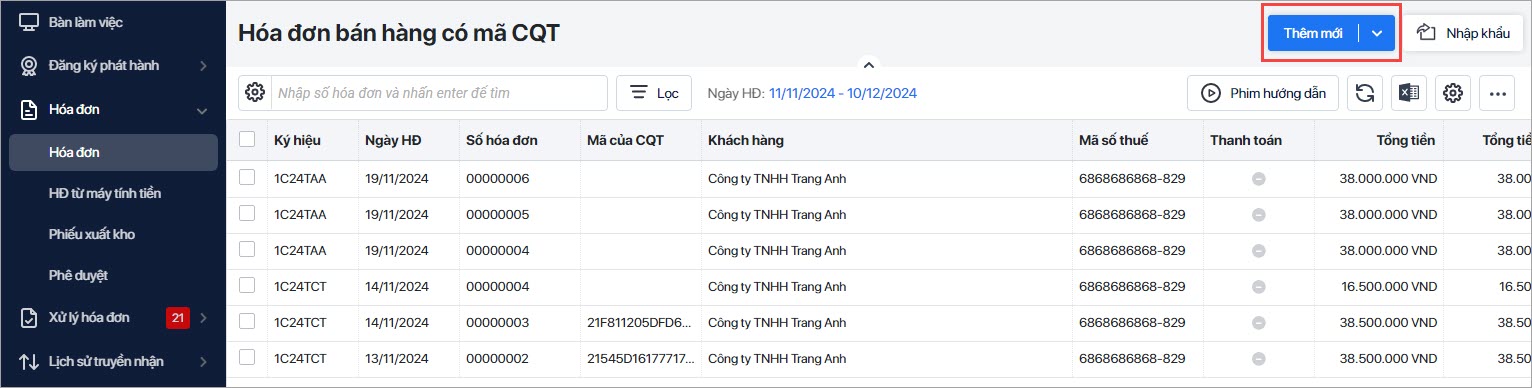
Task: Check row for invoice 00000002
Action: (x=247, y=357)
